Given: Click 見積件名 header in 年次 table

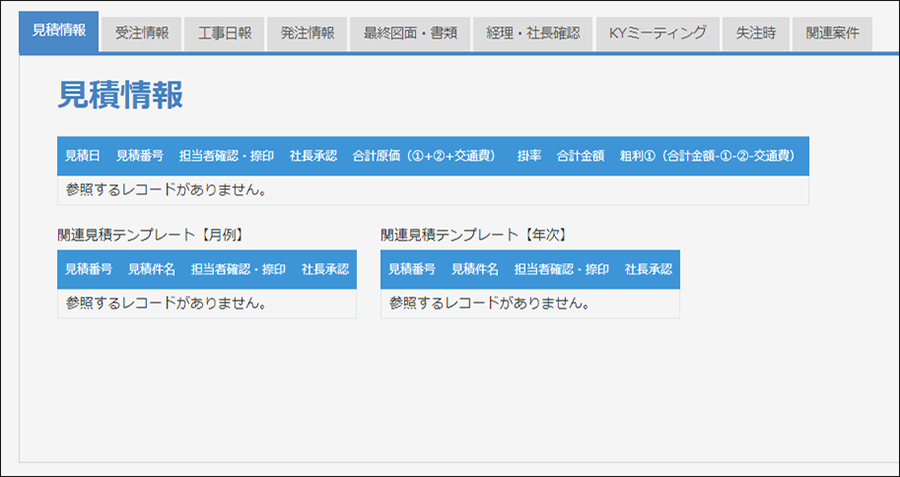Looking at the screenshot, I should (475, 269).
